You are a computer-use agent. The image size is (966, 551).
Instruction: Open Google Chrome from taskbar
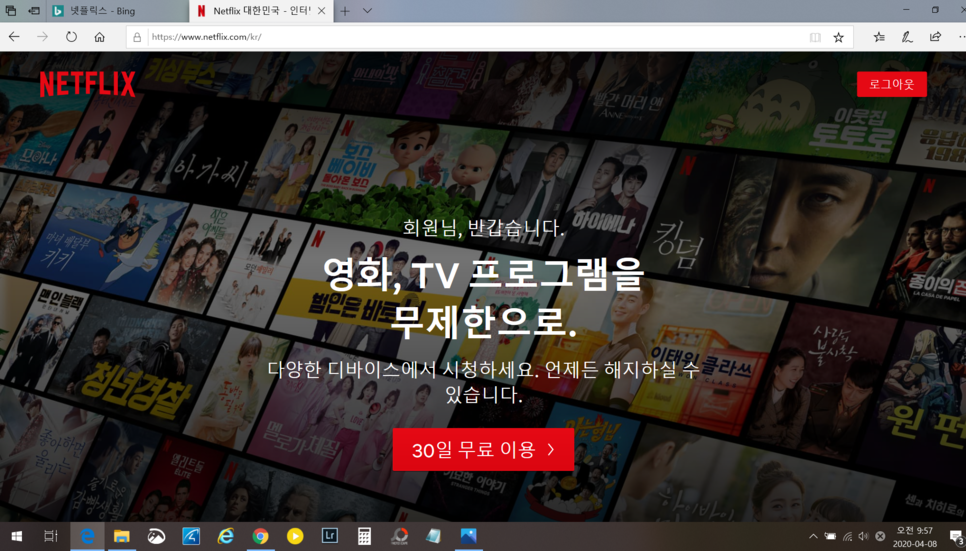(x=260, y=536)
